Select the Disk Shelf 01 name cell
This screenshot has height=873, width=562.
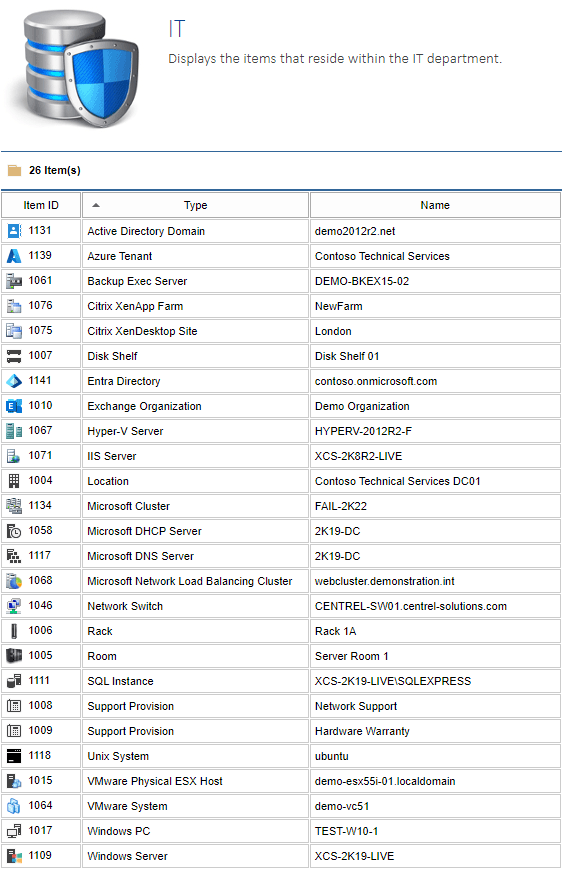[x=435, y=356]
